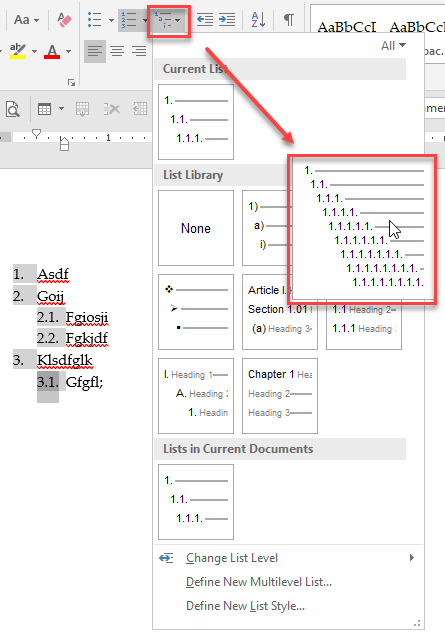
Task: Click the print preview magnifier icon
Action: click(13, 109)
